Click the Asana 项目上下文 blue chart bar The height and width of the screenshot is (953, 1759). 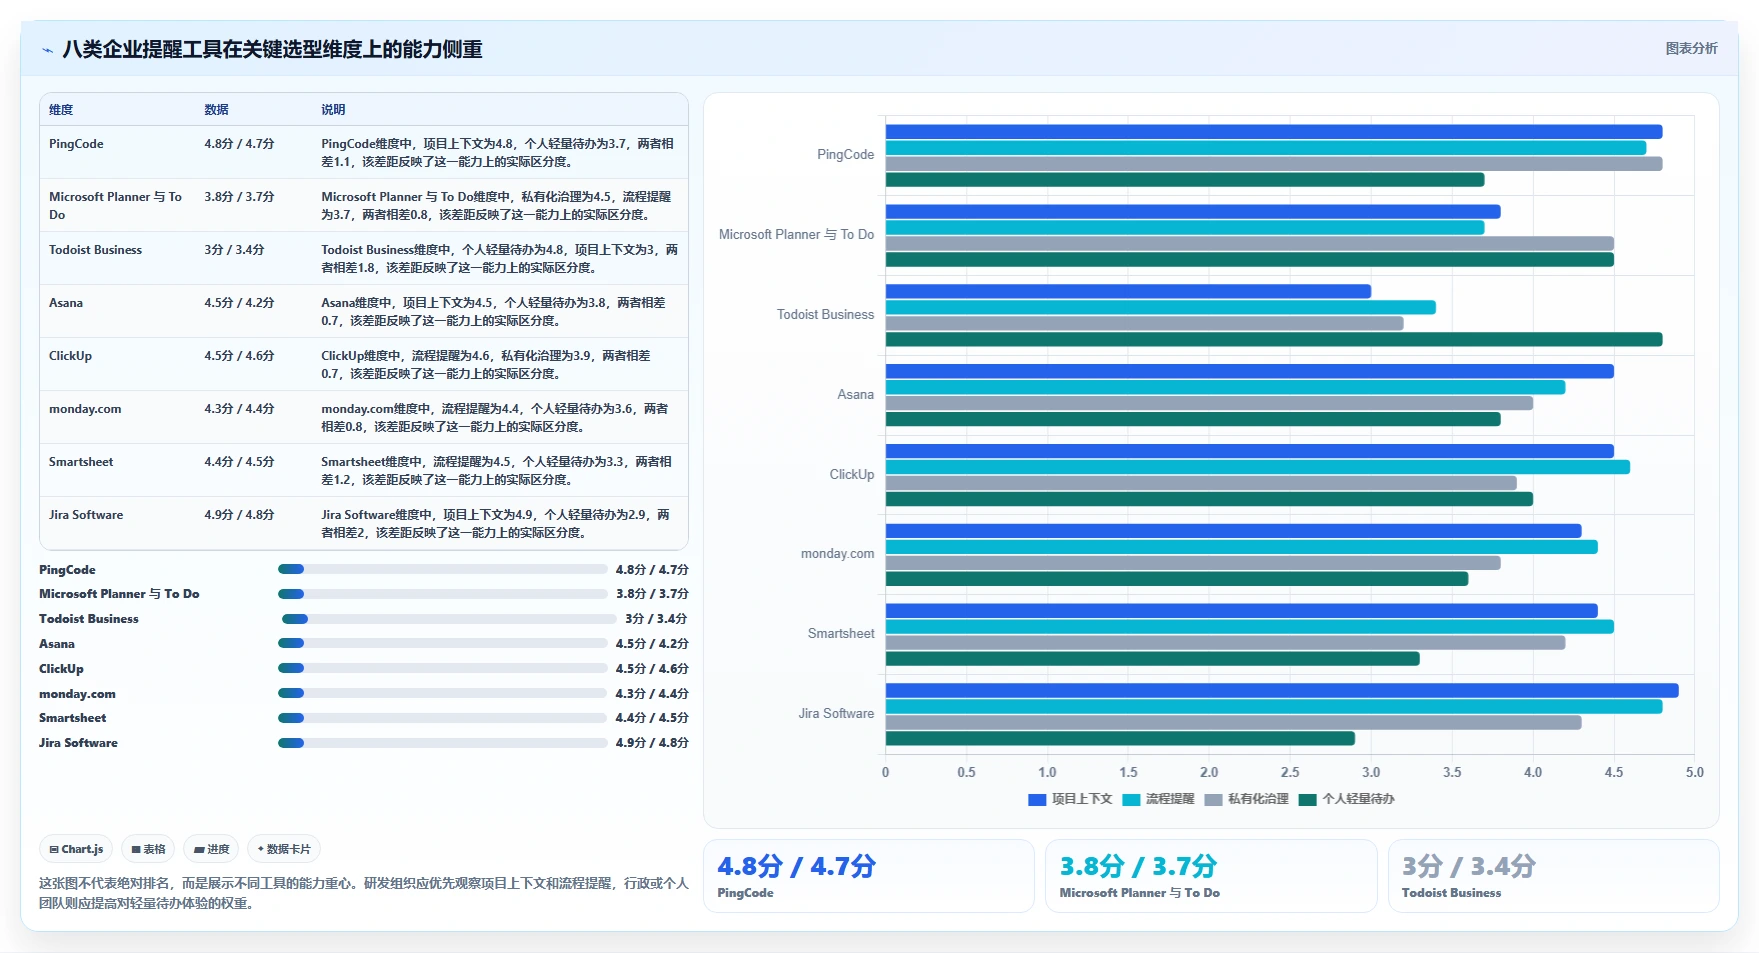tap(1250, 372)
